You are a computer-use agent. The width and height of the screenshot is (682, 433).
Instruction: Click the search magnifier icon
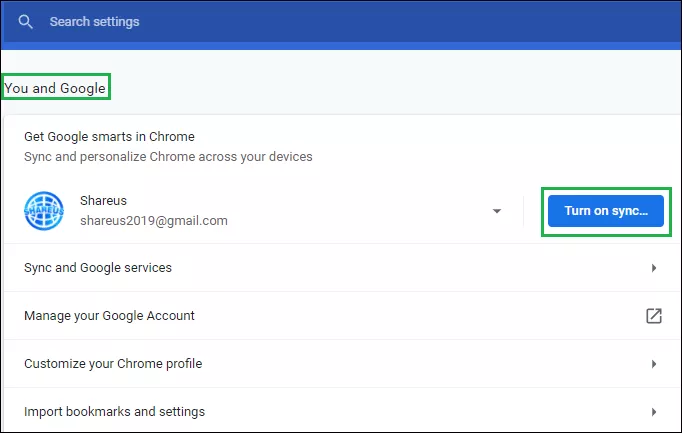point(25,22)
